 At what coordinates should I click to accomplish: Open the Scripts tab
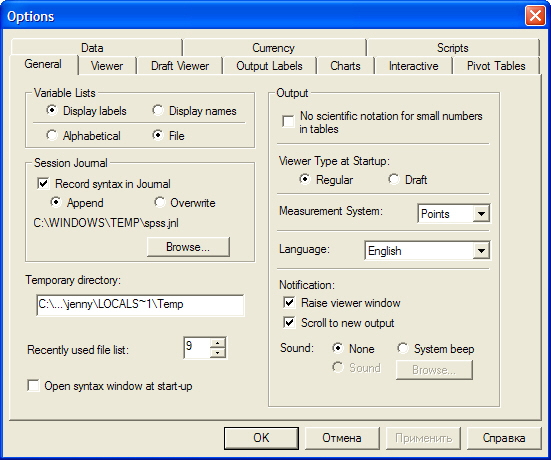pyautogui.click(x=453, y=48)
